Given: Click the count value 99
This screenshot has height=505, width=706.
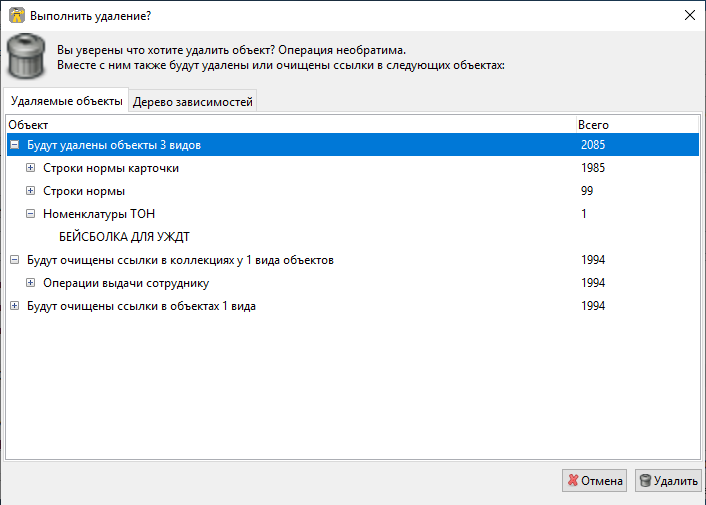Looking at the screenshot, I should (587, 191).
